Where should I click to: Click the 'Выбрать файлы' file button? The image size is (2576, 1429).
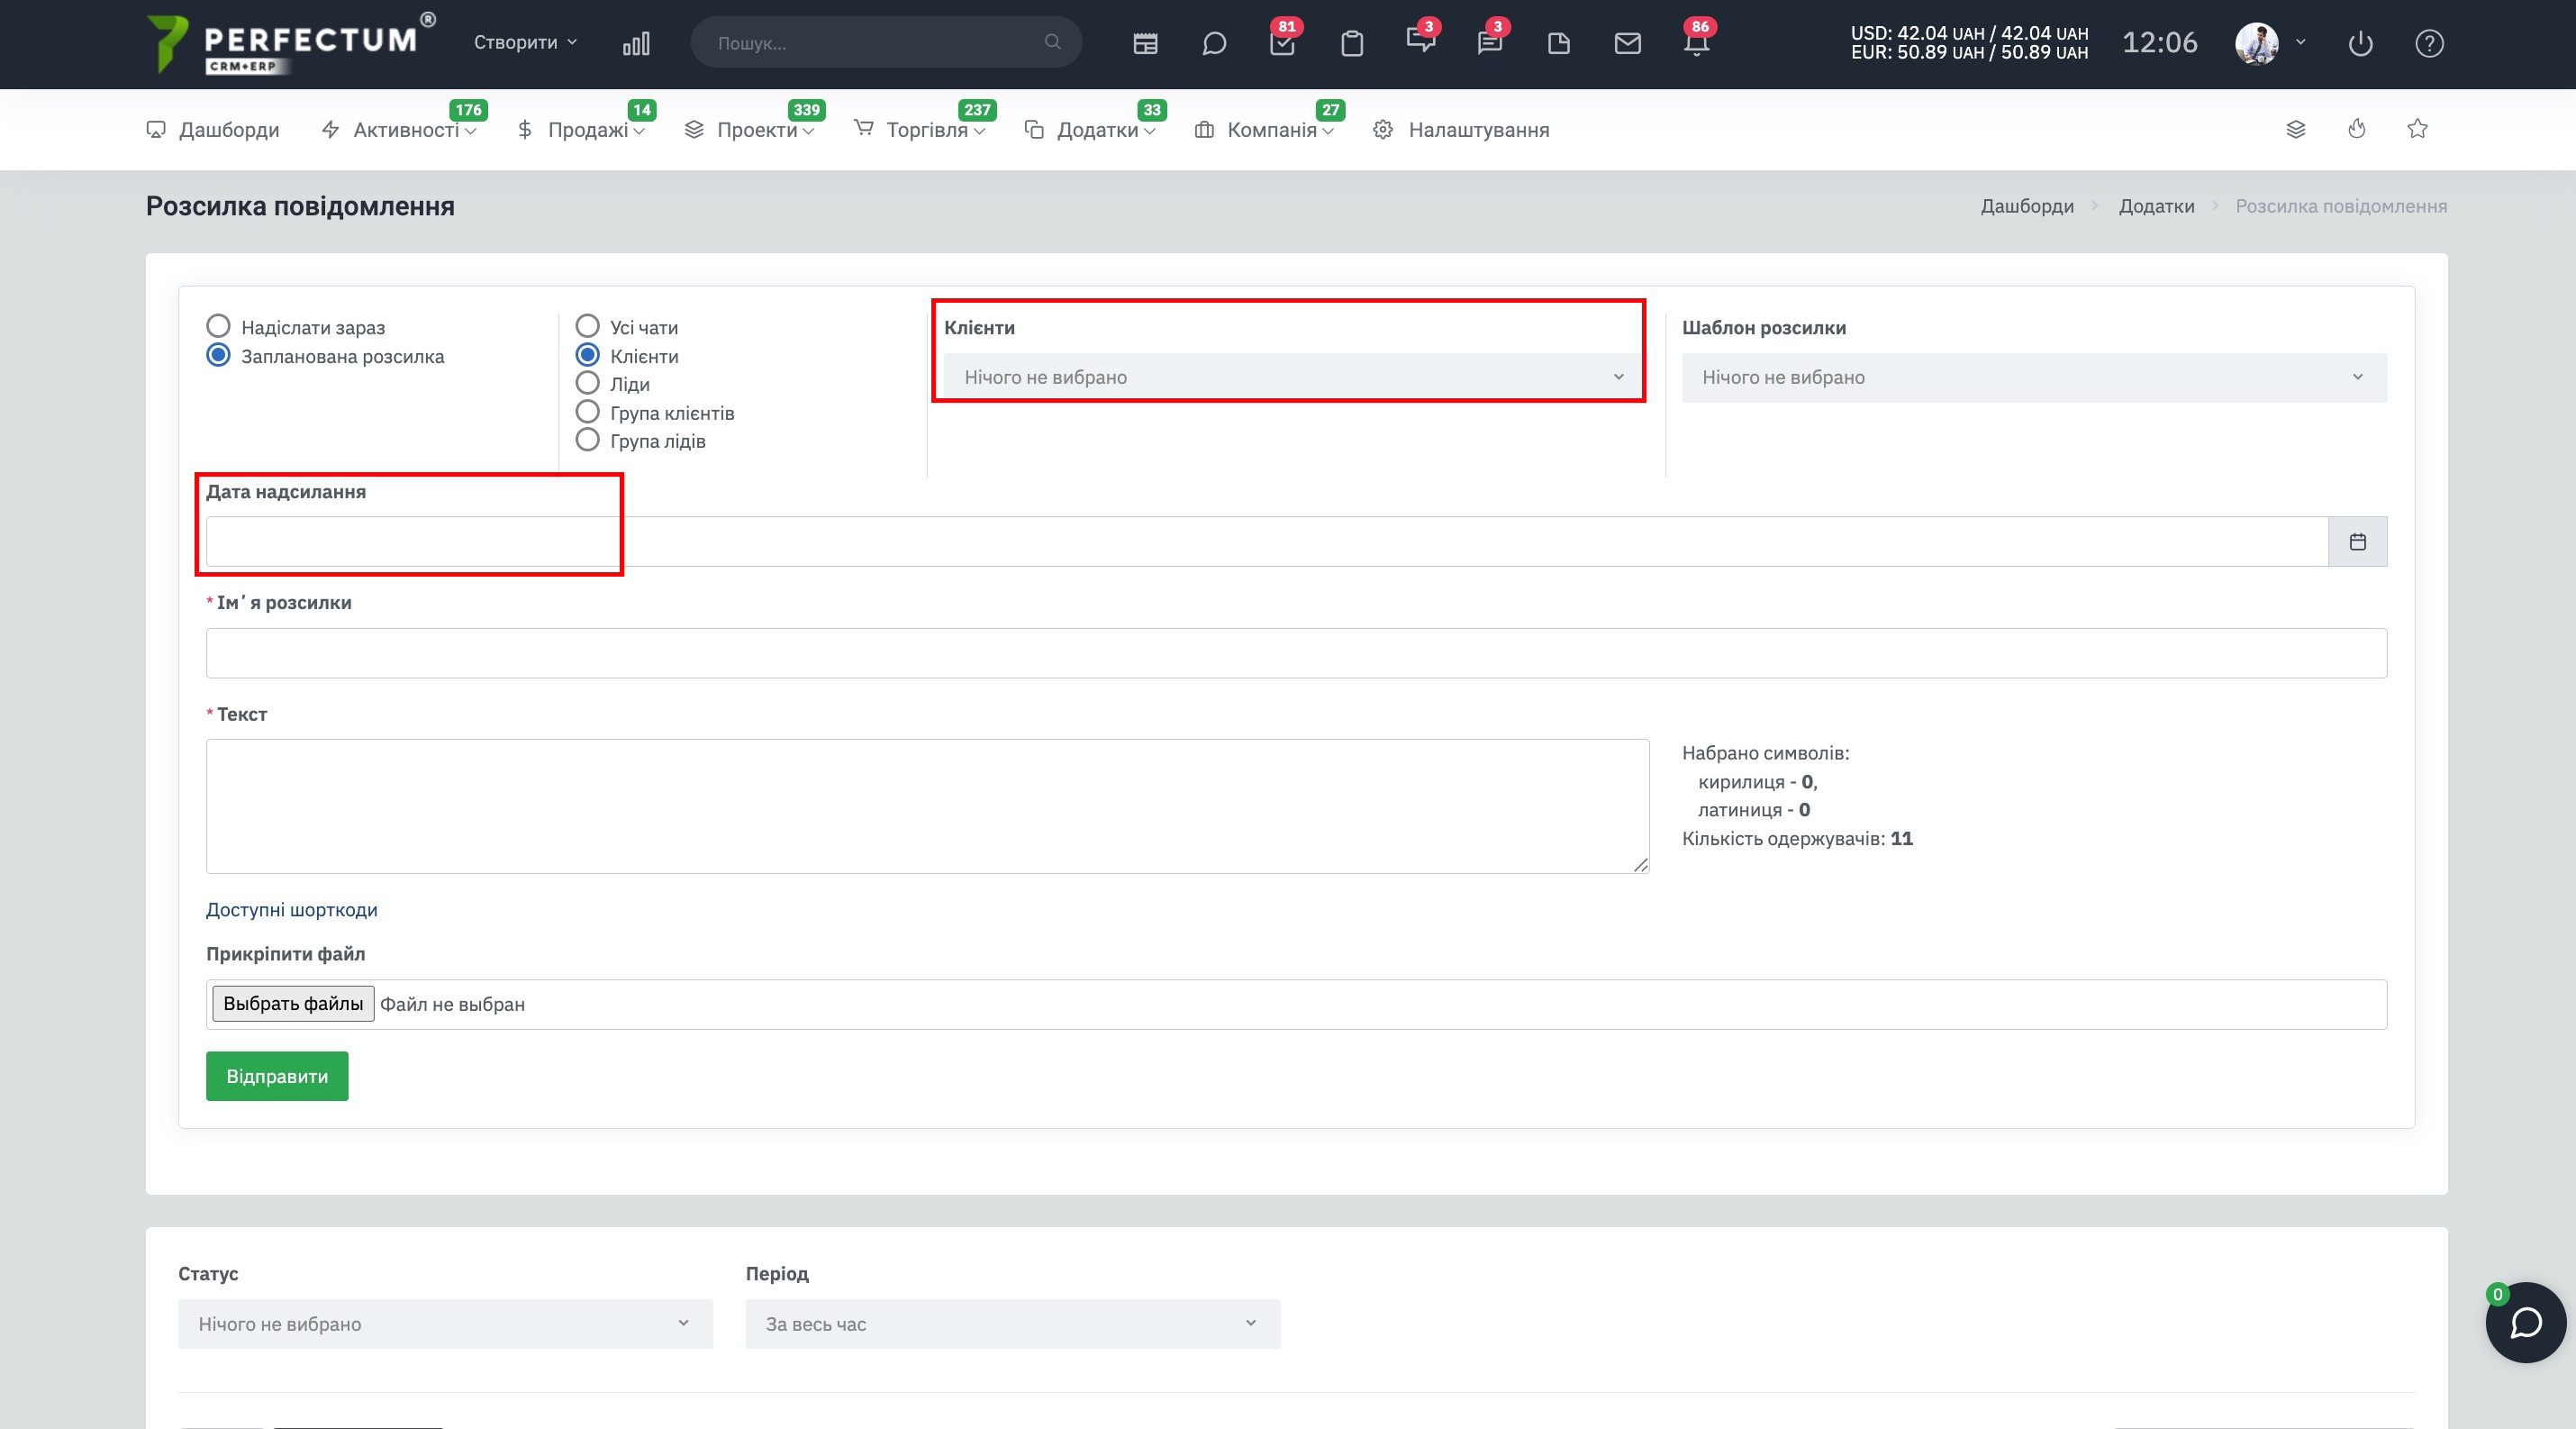tap(293, 1003)
